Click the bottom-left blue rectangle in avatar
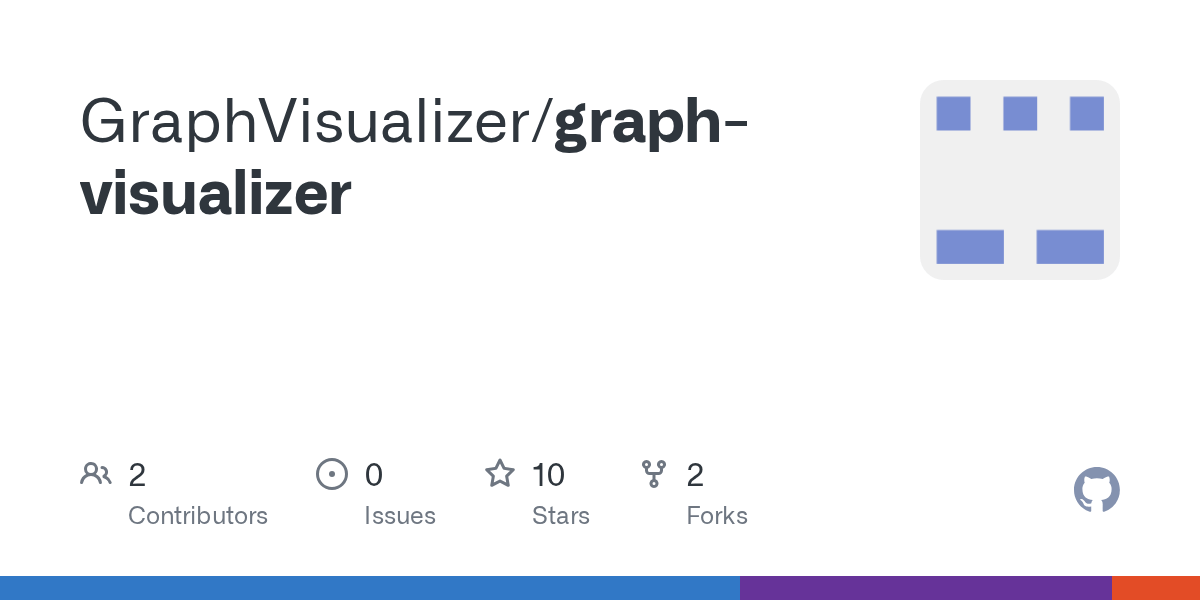The image size is (1200, 600). pyautogui.click(x=970, y=247)
